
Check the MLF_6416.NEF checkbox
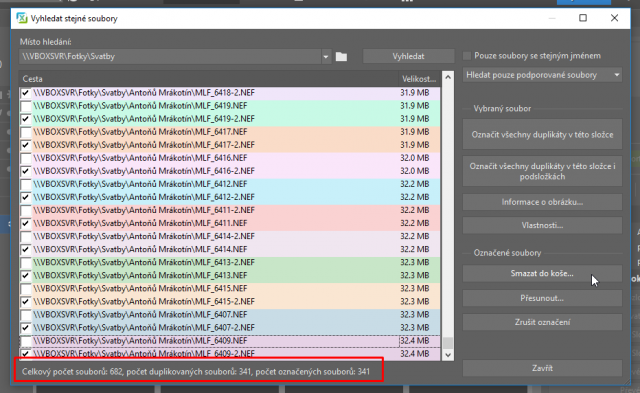click(x=26, y=158)
